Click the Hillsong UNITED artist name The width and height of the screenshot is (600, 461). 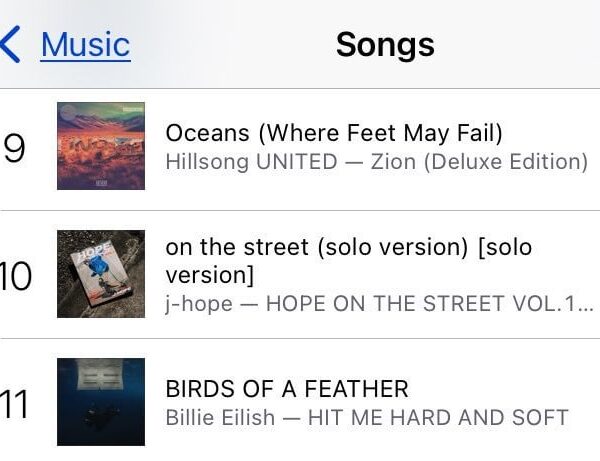pyautogui.click(x=251, y=161)
